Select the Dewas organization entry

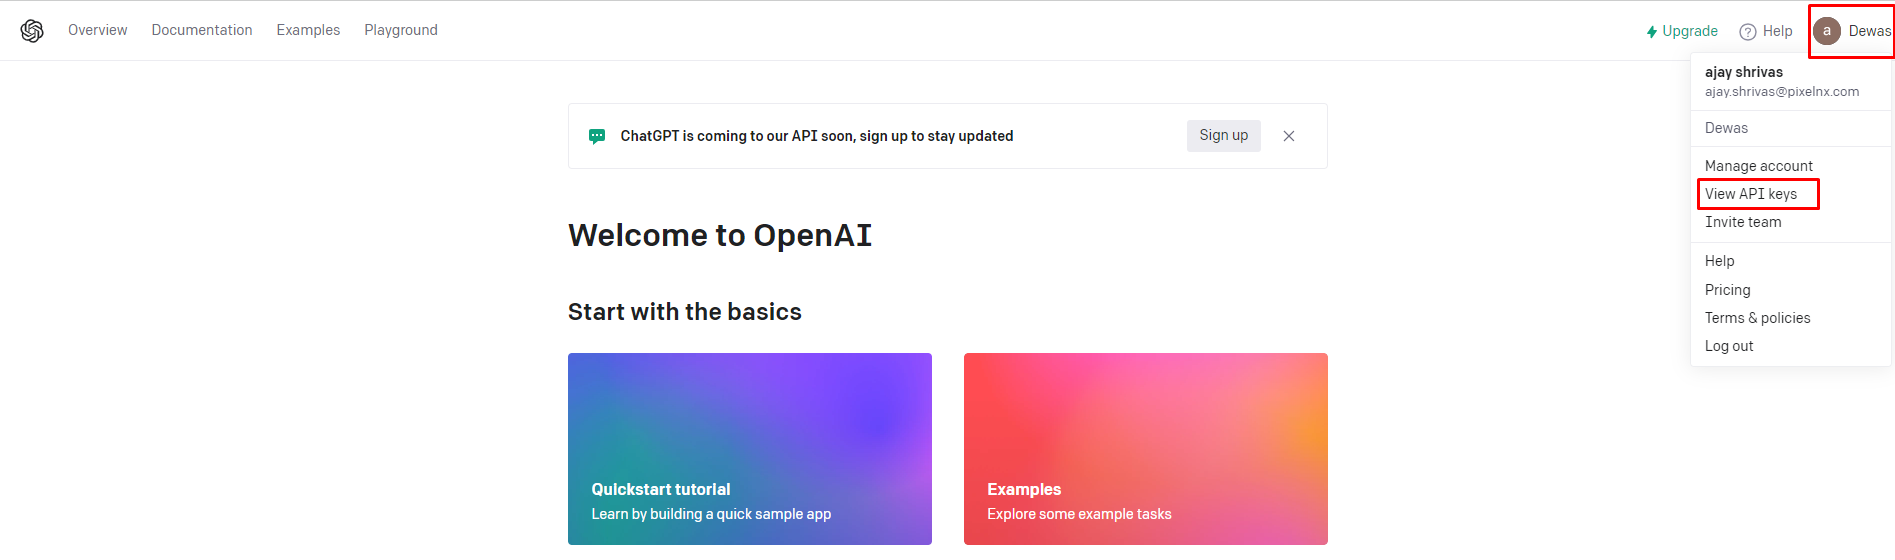(1726, 128)
